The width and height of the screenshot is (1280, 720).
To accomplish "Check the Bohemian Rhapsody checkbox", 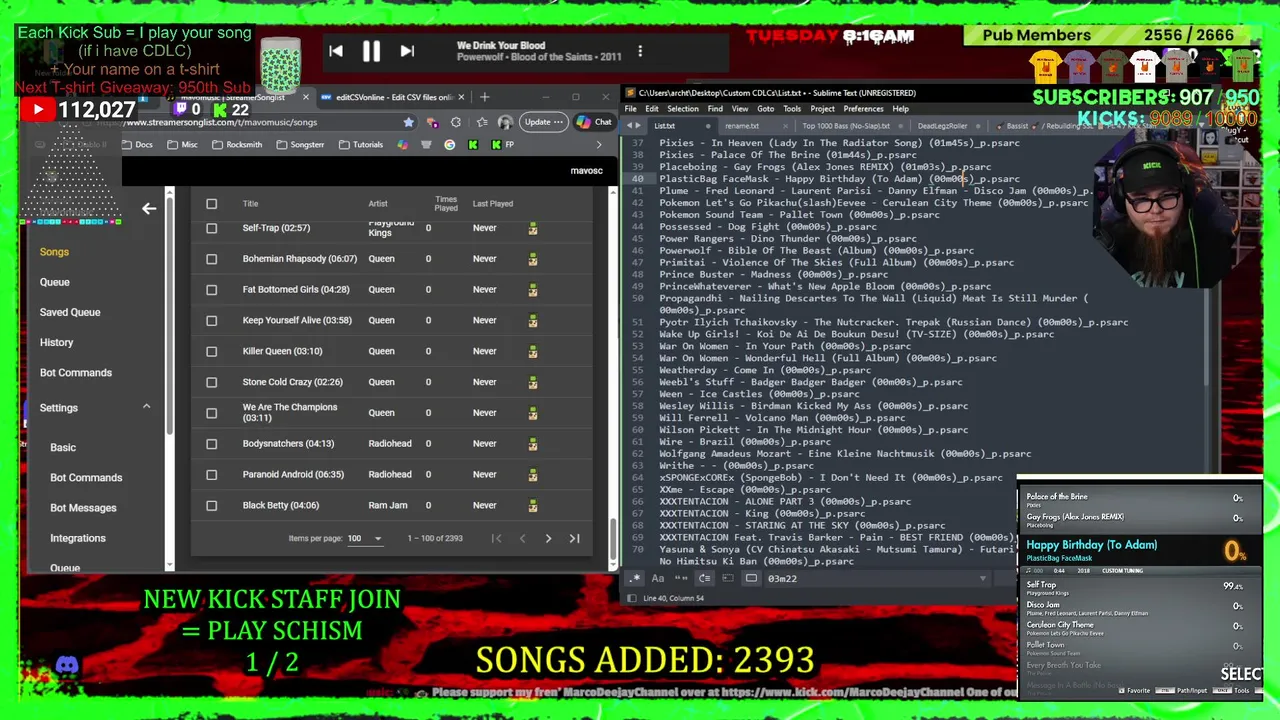I will pyautogui.click(x=211, y=259).
